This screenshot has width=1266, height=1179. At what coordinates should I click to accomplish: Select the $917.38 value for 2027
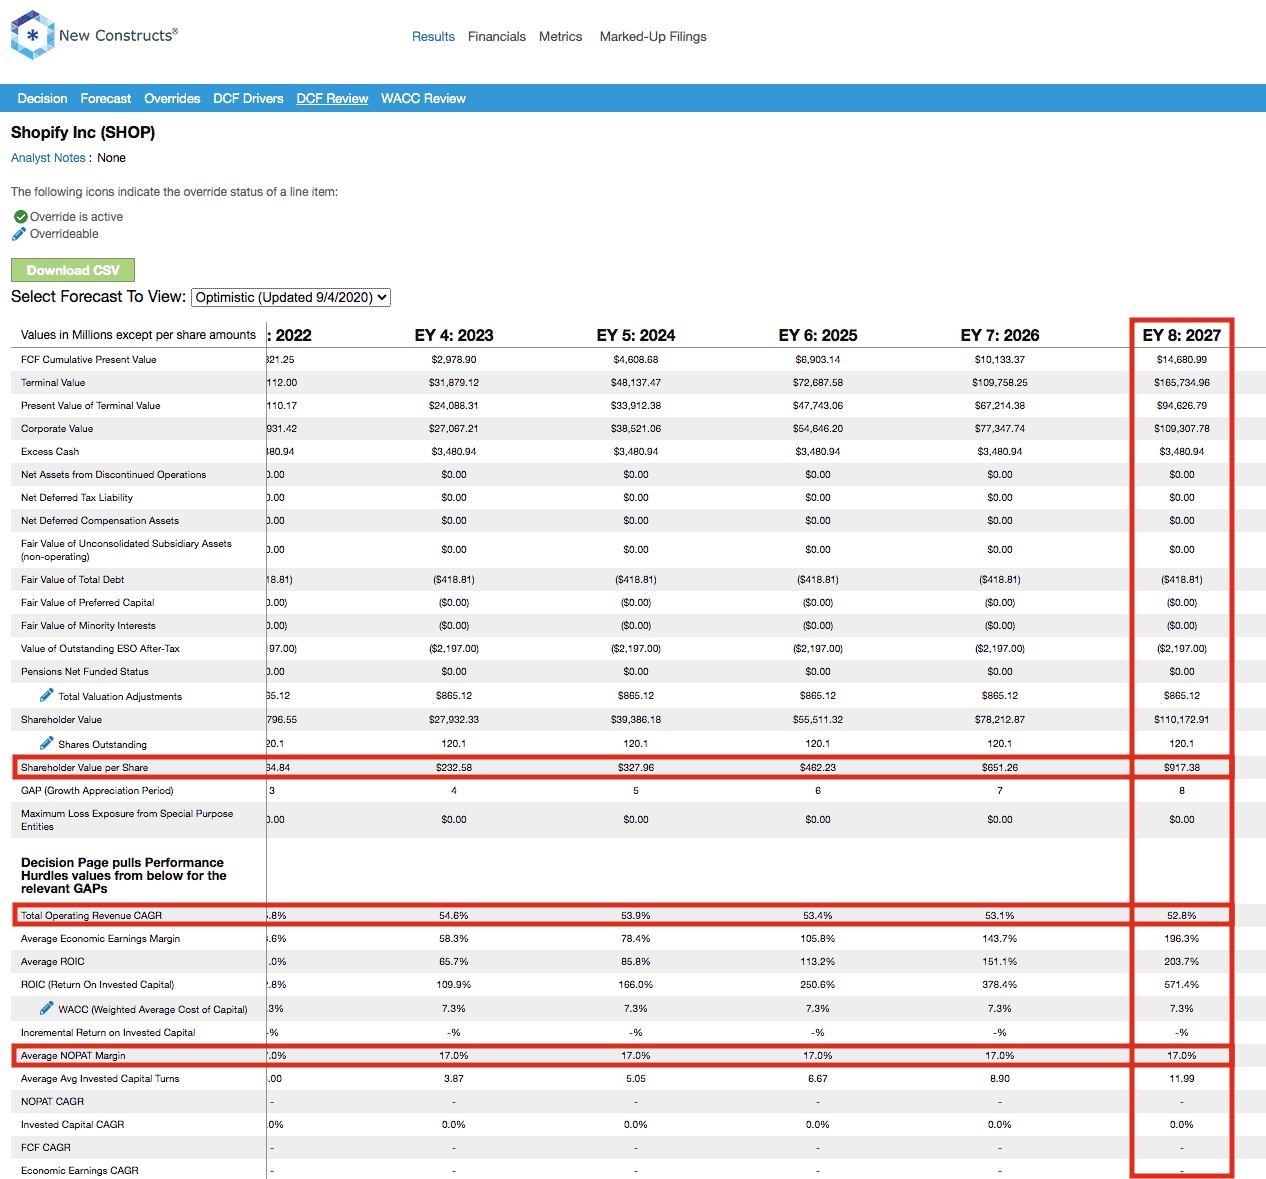(1182, 767)
